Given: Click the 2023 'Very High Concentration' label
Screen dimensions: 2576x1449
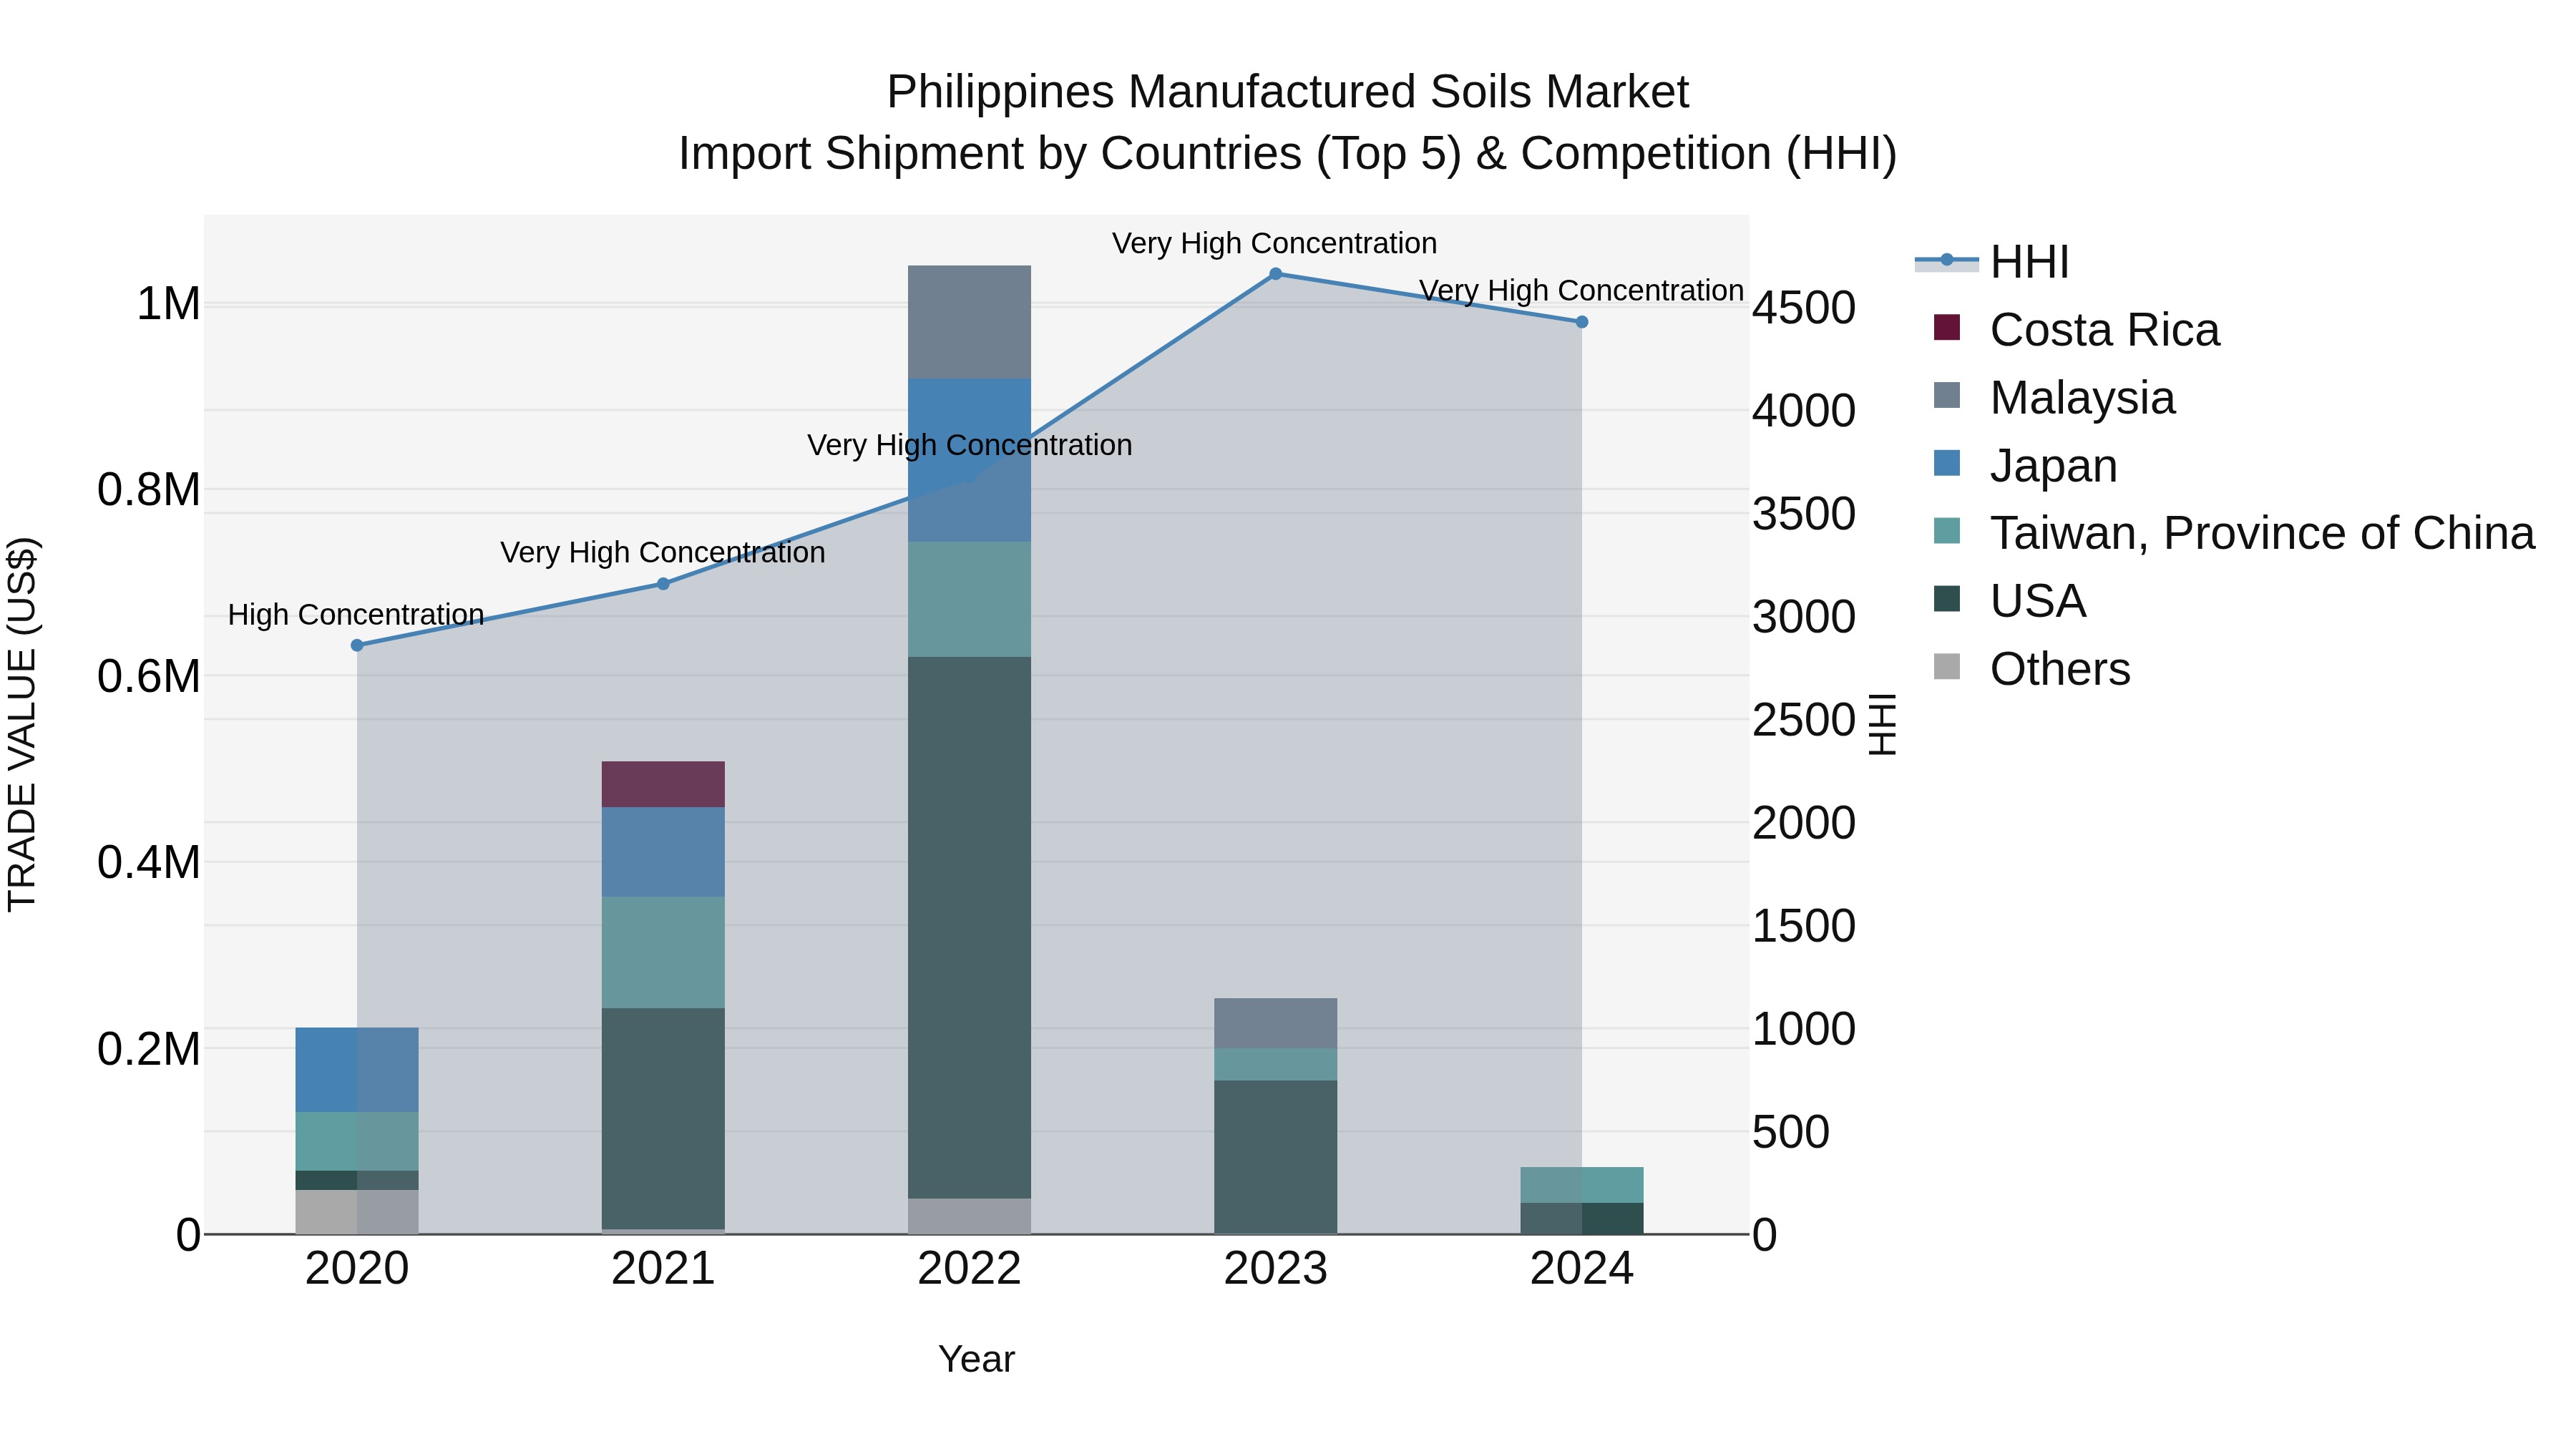Looking at the screenshot, I should coord(1274,243).
